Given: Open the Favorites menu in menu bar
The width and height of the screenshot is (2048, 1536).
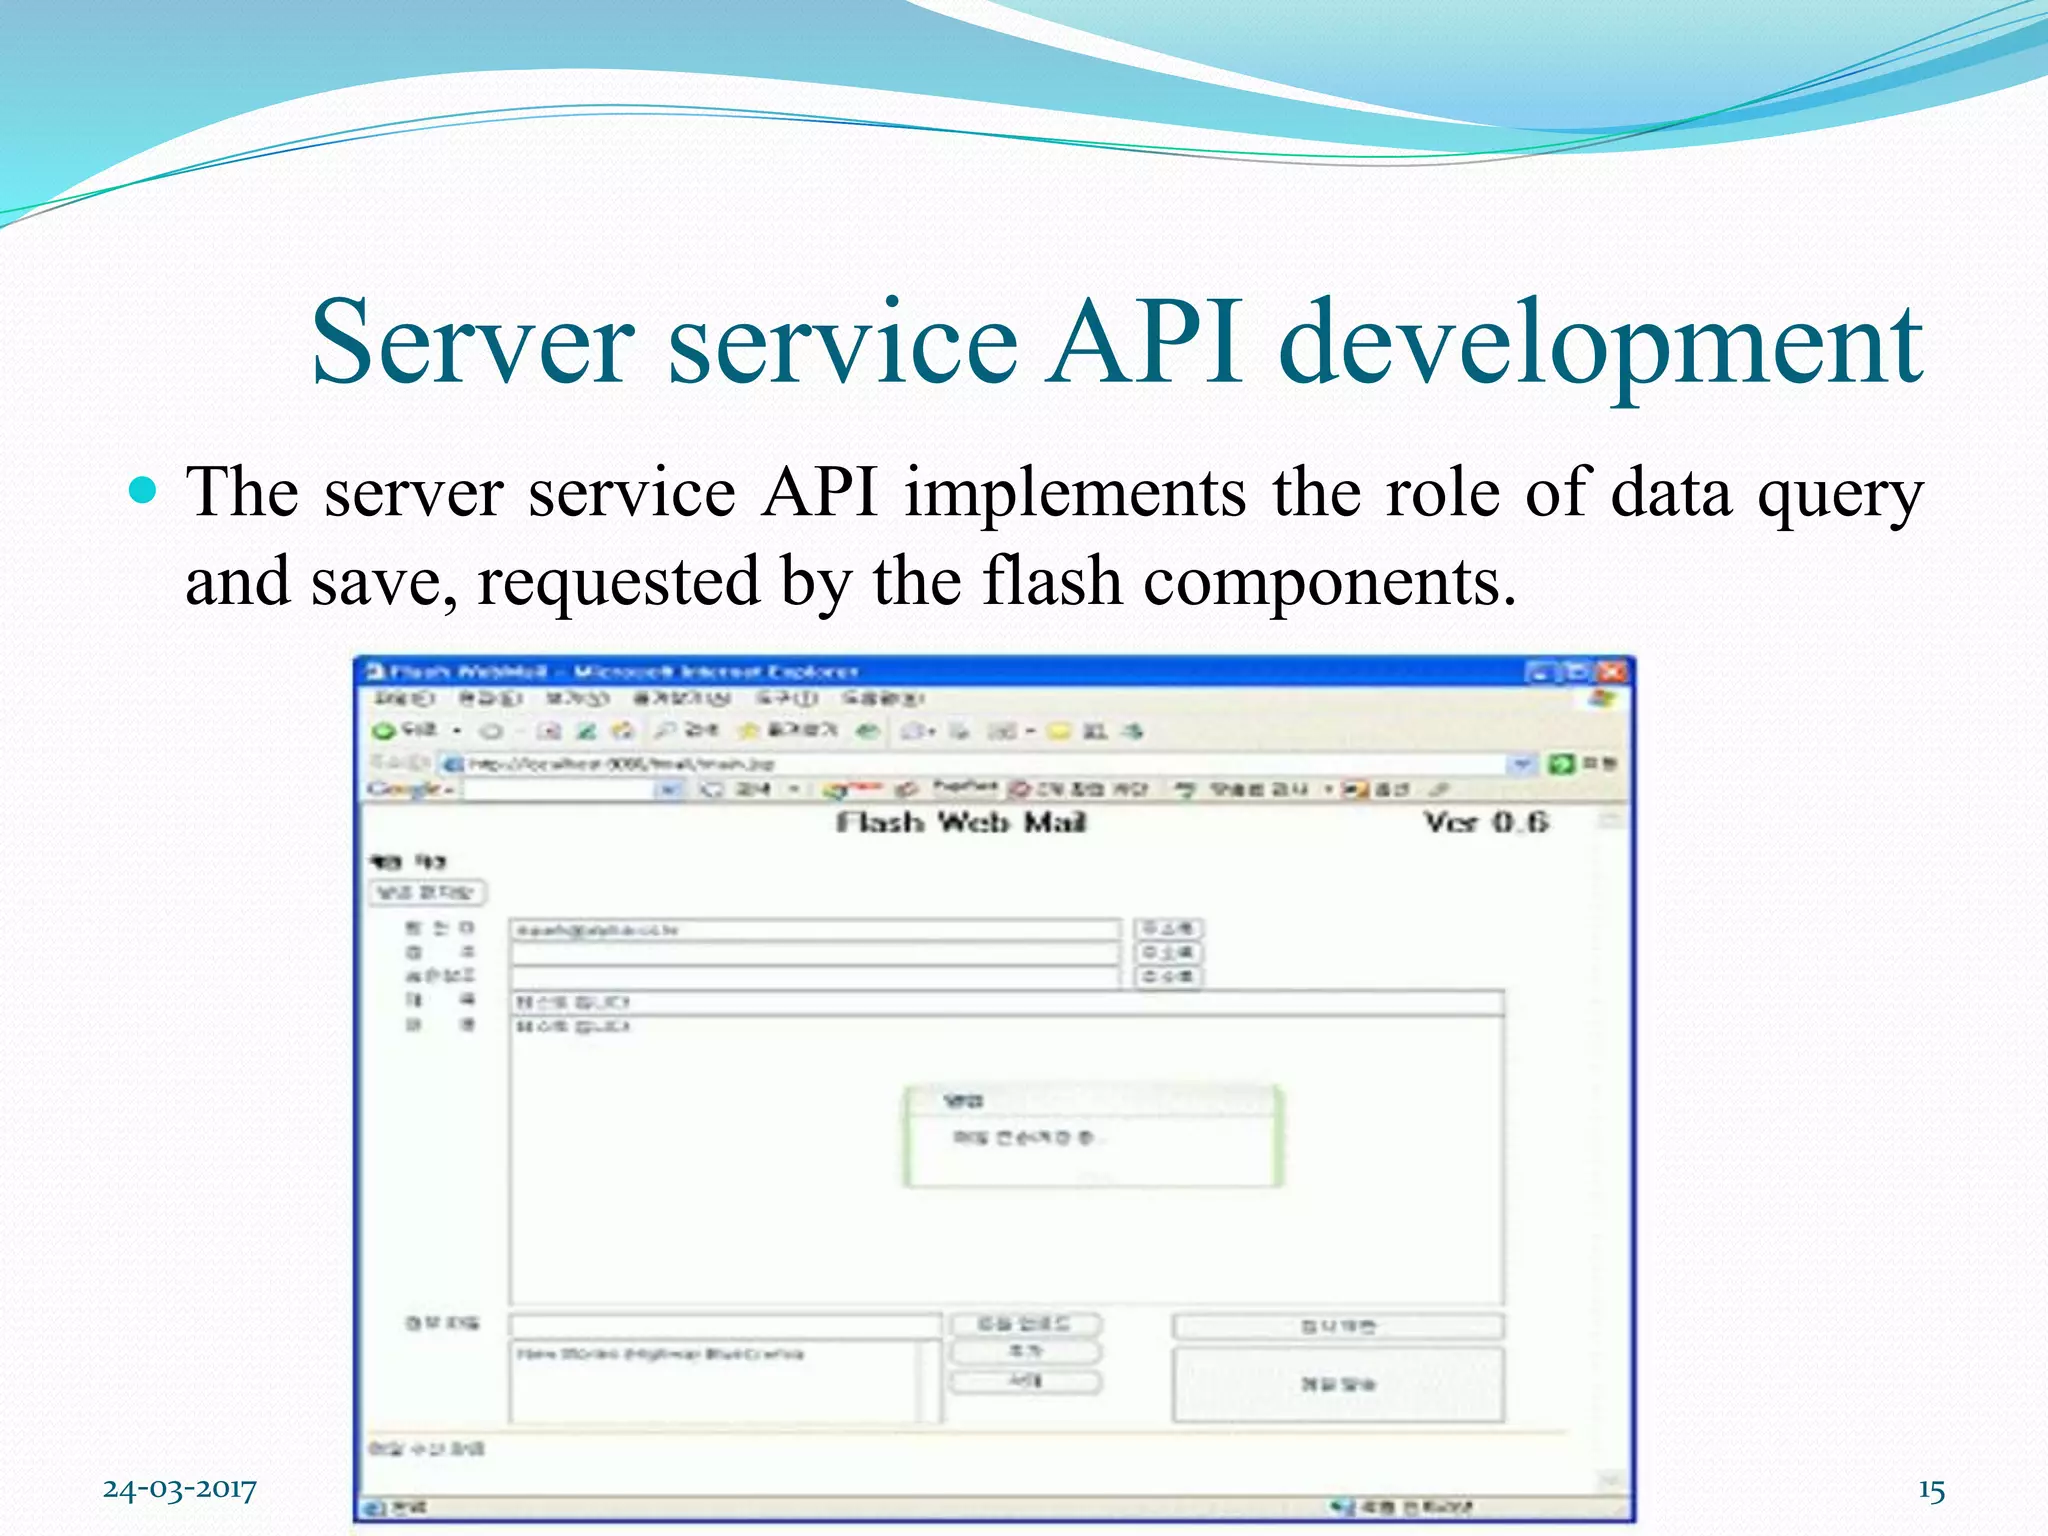Looking at the screenshot, I should click(x=681, y=698).
